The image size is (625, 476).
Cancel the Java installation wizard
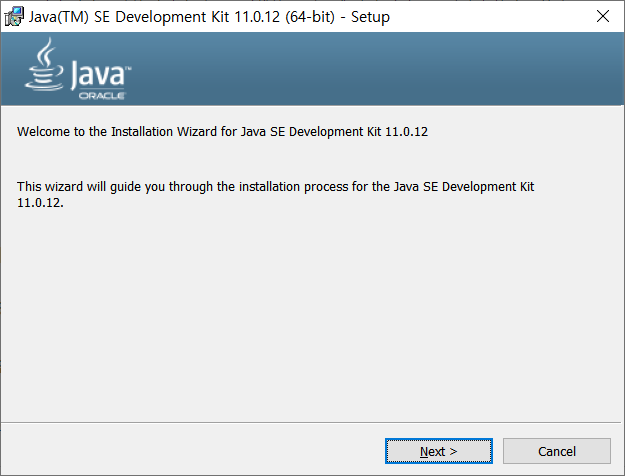click(x=556, y=451)
